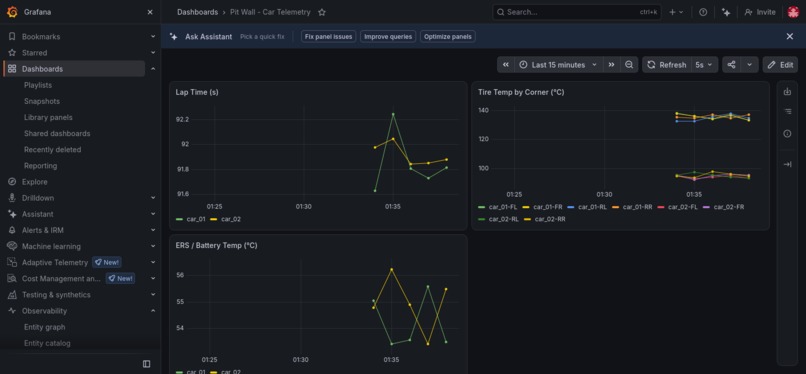
Task: Click the Optimize panels button
Action: (448, 36)
